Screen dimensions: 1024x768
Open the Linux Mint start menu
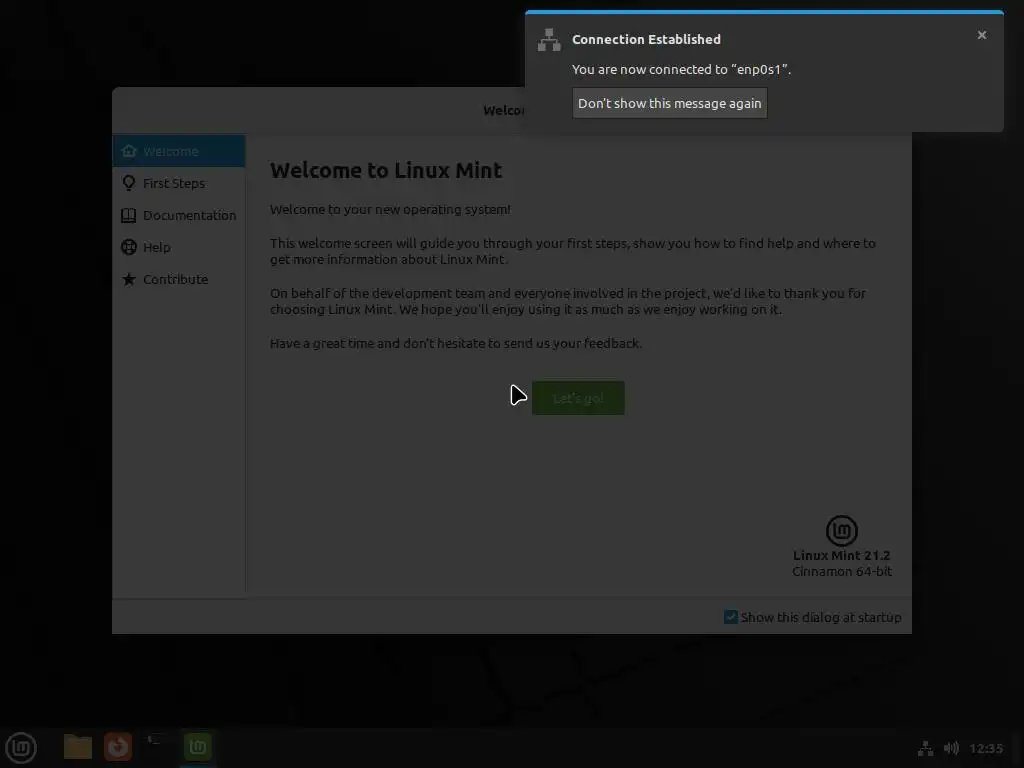pyautogui.click(x=21, y=748)
